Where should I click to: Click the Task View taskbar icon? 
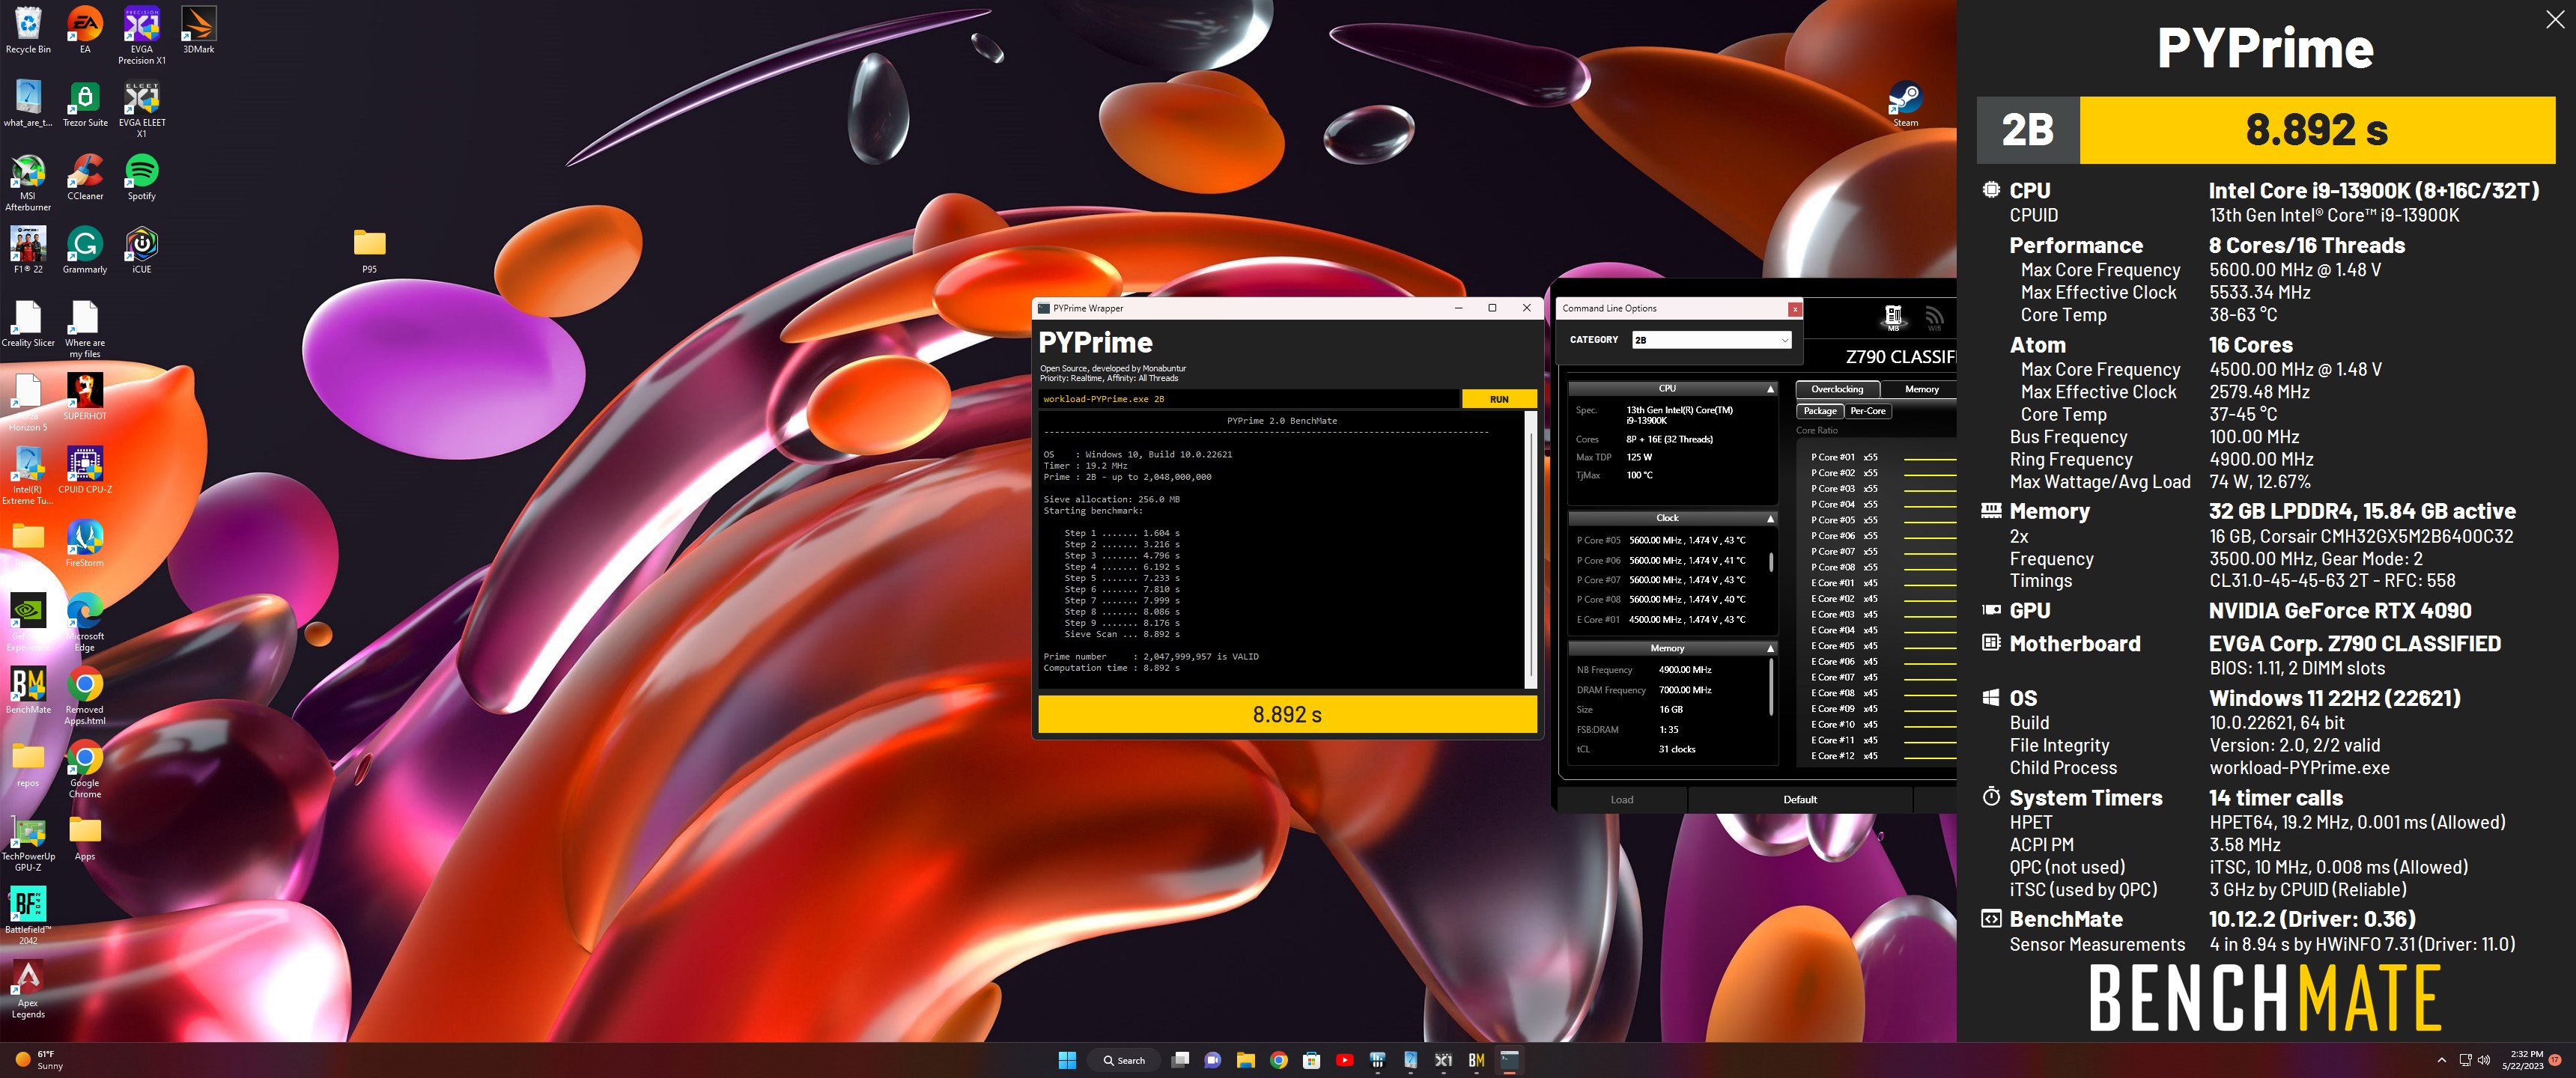[x=1180, y=1060]
